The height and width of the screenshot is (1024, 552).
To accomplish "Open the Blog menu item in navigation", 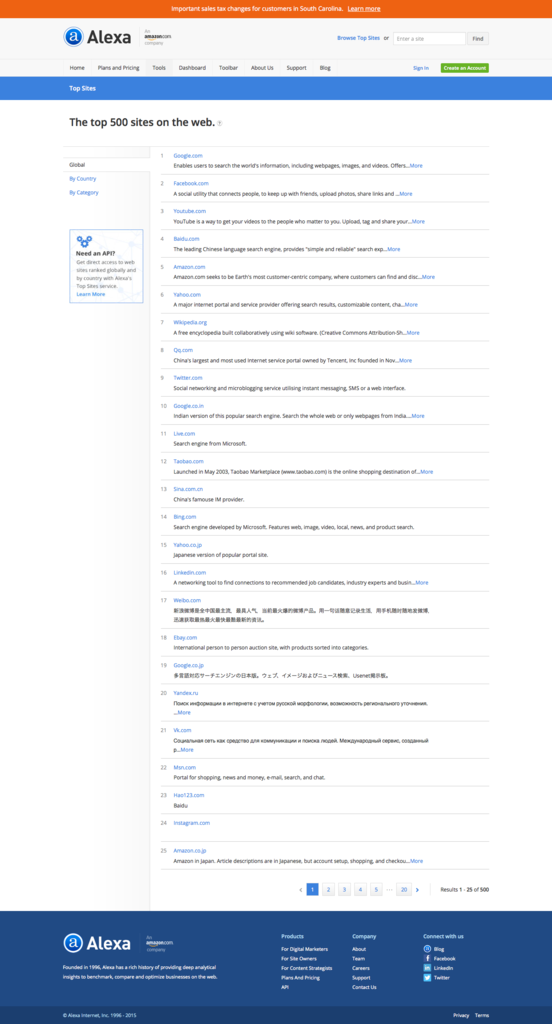I will [325, 68].
